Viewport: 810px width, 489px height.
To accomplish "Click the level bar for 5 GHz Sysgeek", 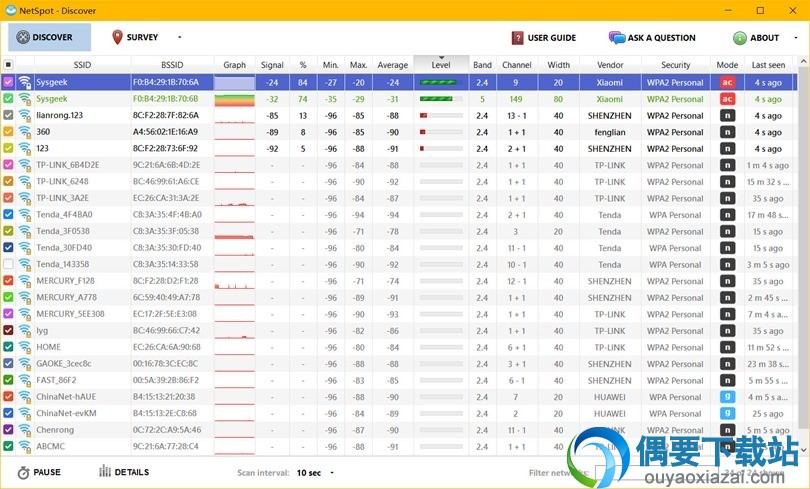I will [441, 99].
